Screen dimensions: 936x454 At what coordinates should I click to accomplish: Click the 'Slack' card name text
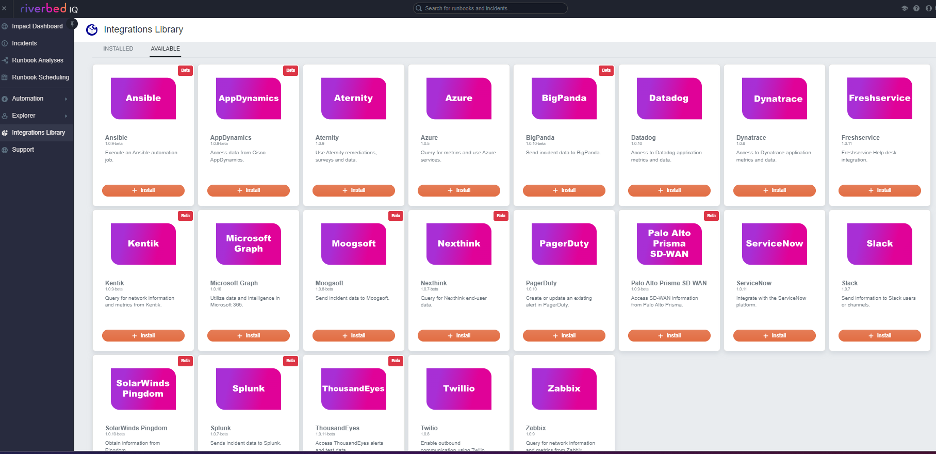point(849,283)
